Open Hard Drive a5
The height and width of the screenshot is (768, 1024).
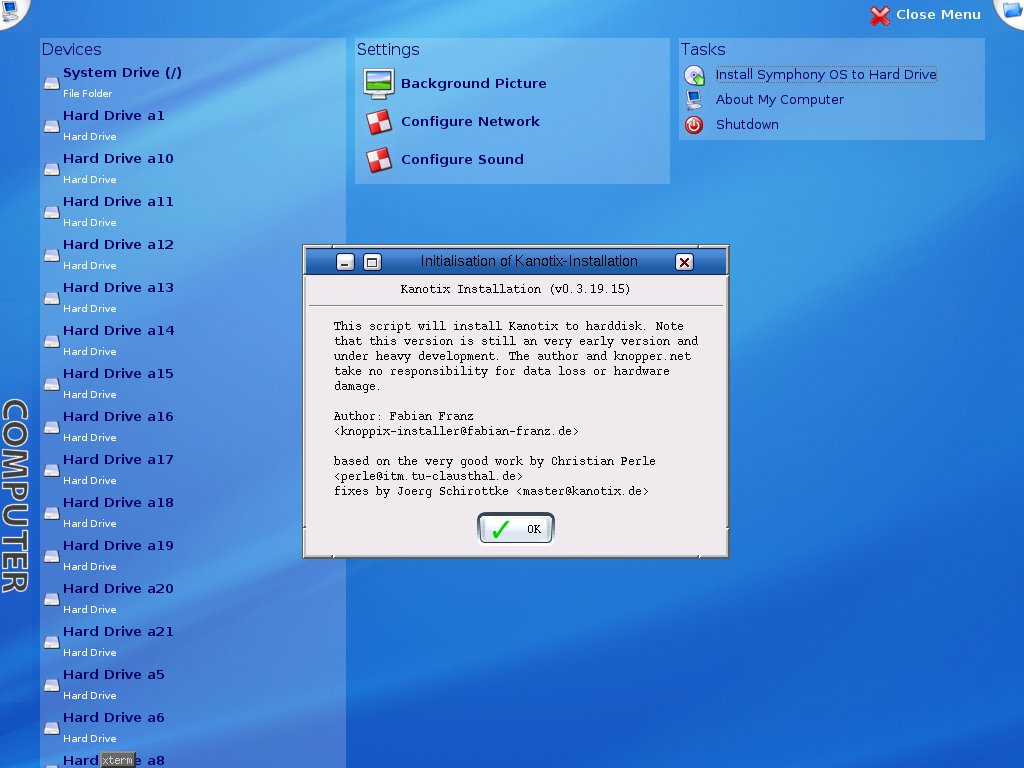pos(114,675)
